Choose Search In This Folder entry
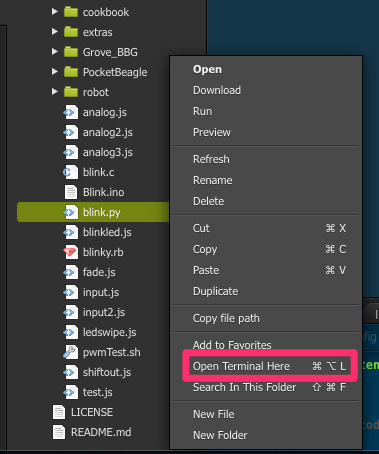The width and height of the screenshot is (379, 454). [x=266, y=387]
